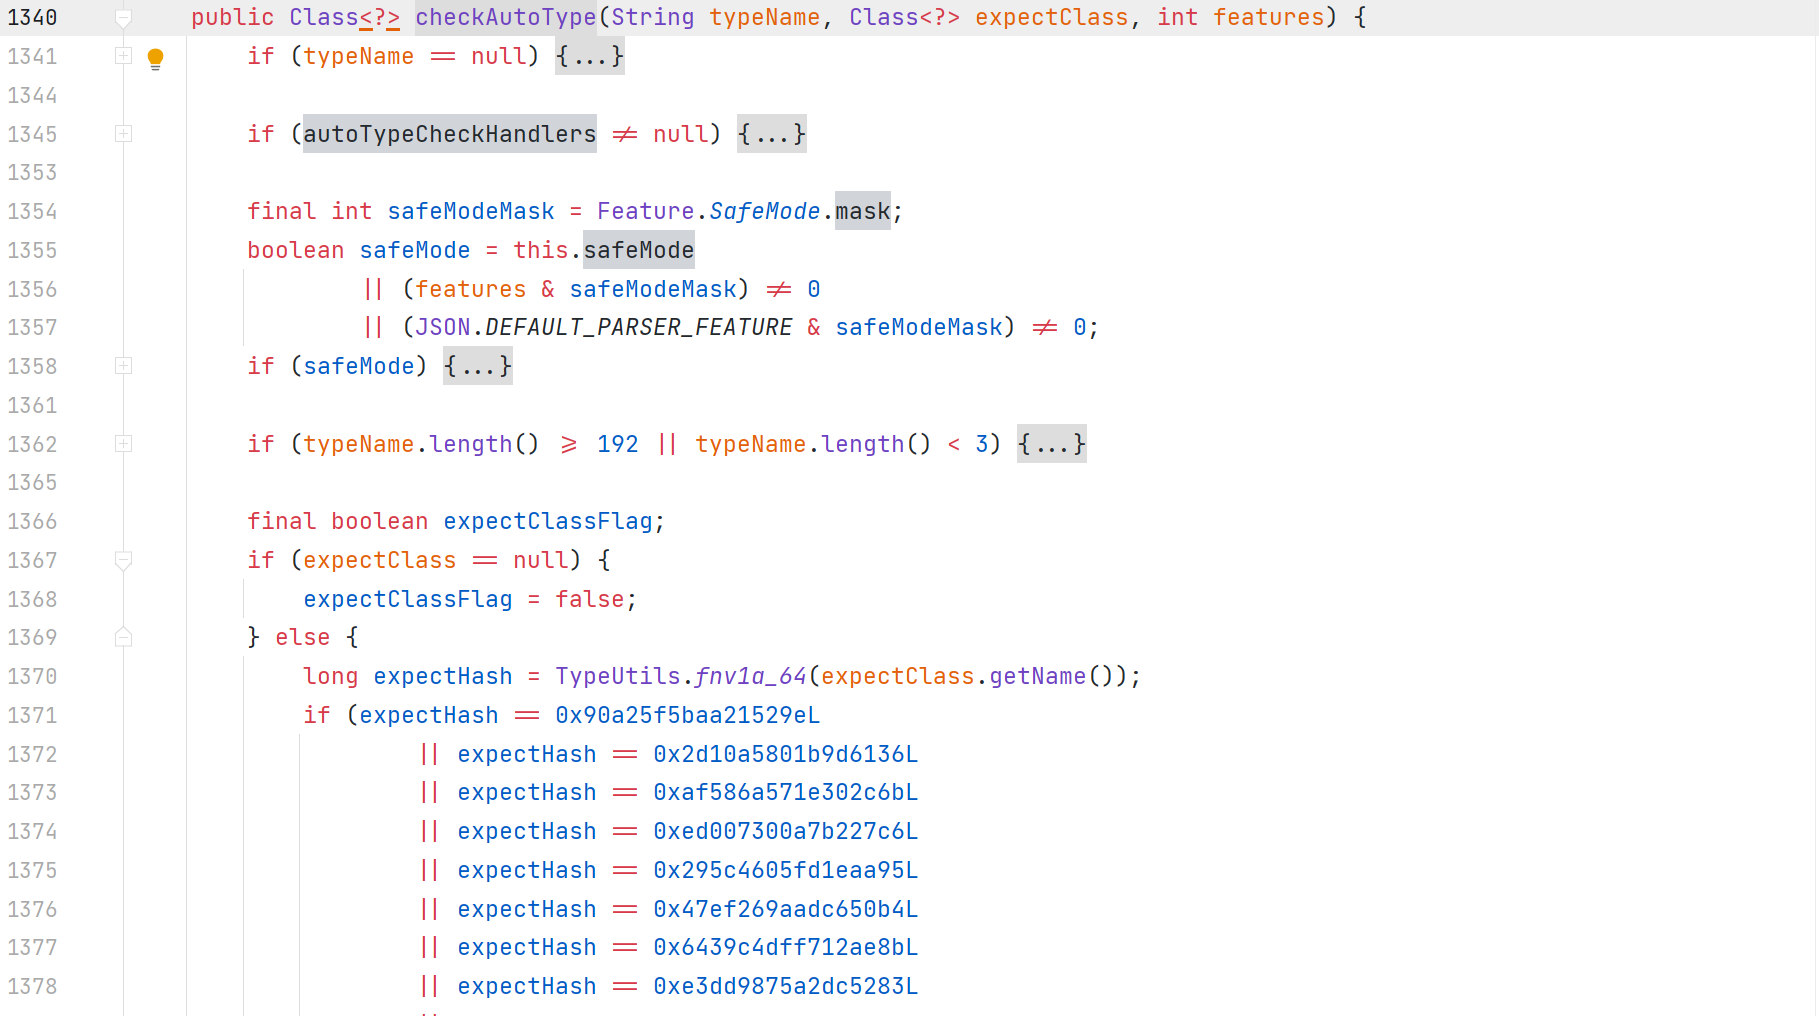
Task: Click the lightbulb intention icon on line 1341
Action: tap(155, 57)
